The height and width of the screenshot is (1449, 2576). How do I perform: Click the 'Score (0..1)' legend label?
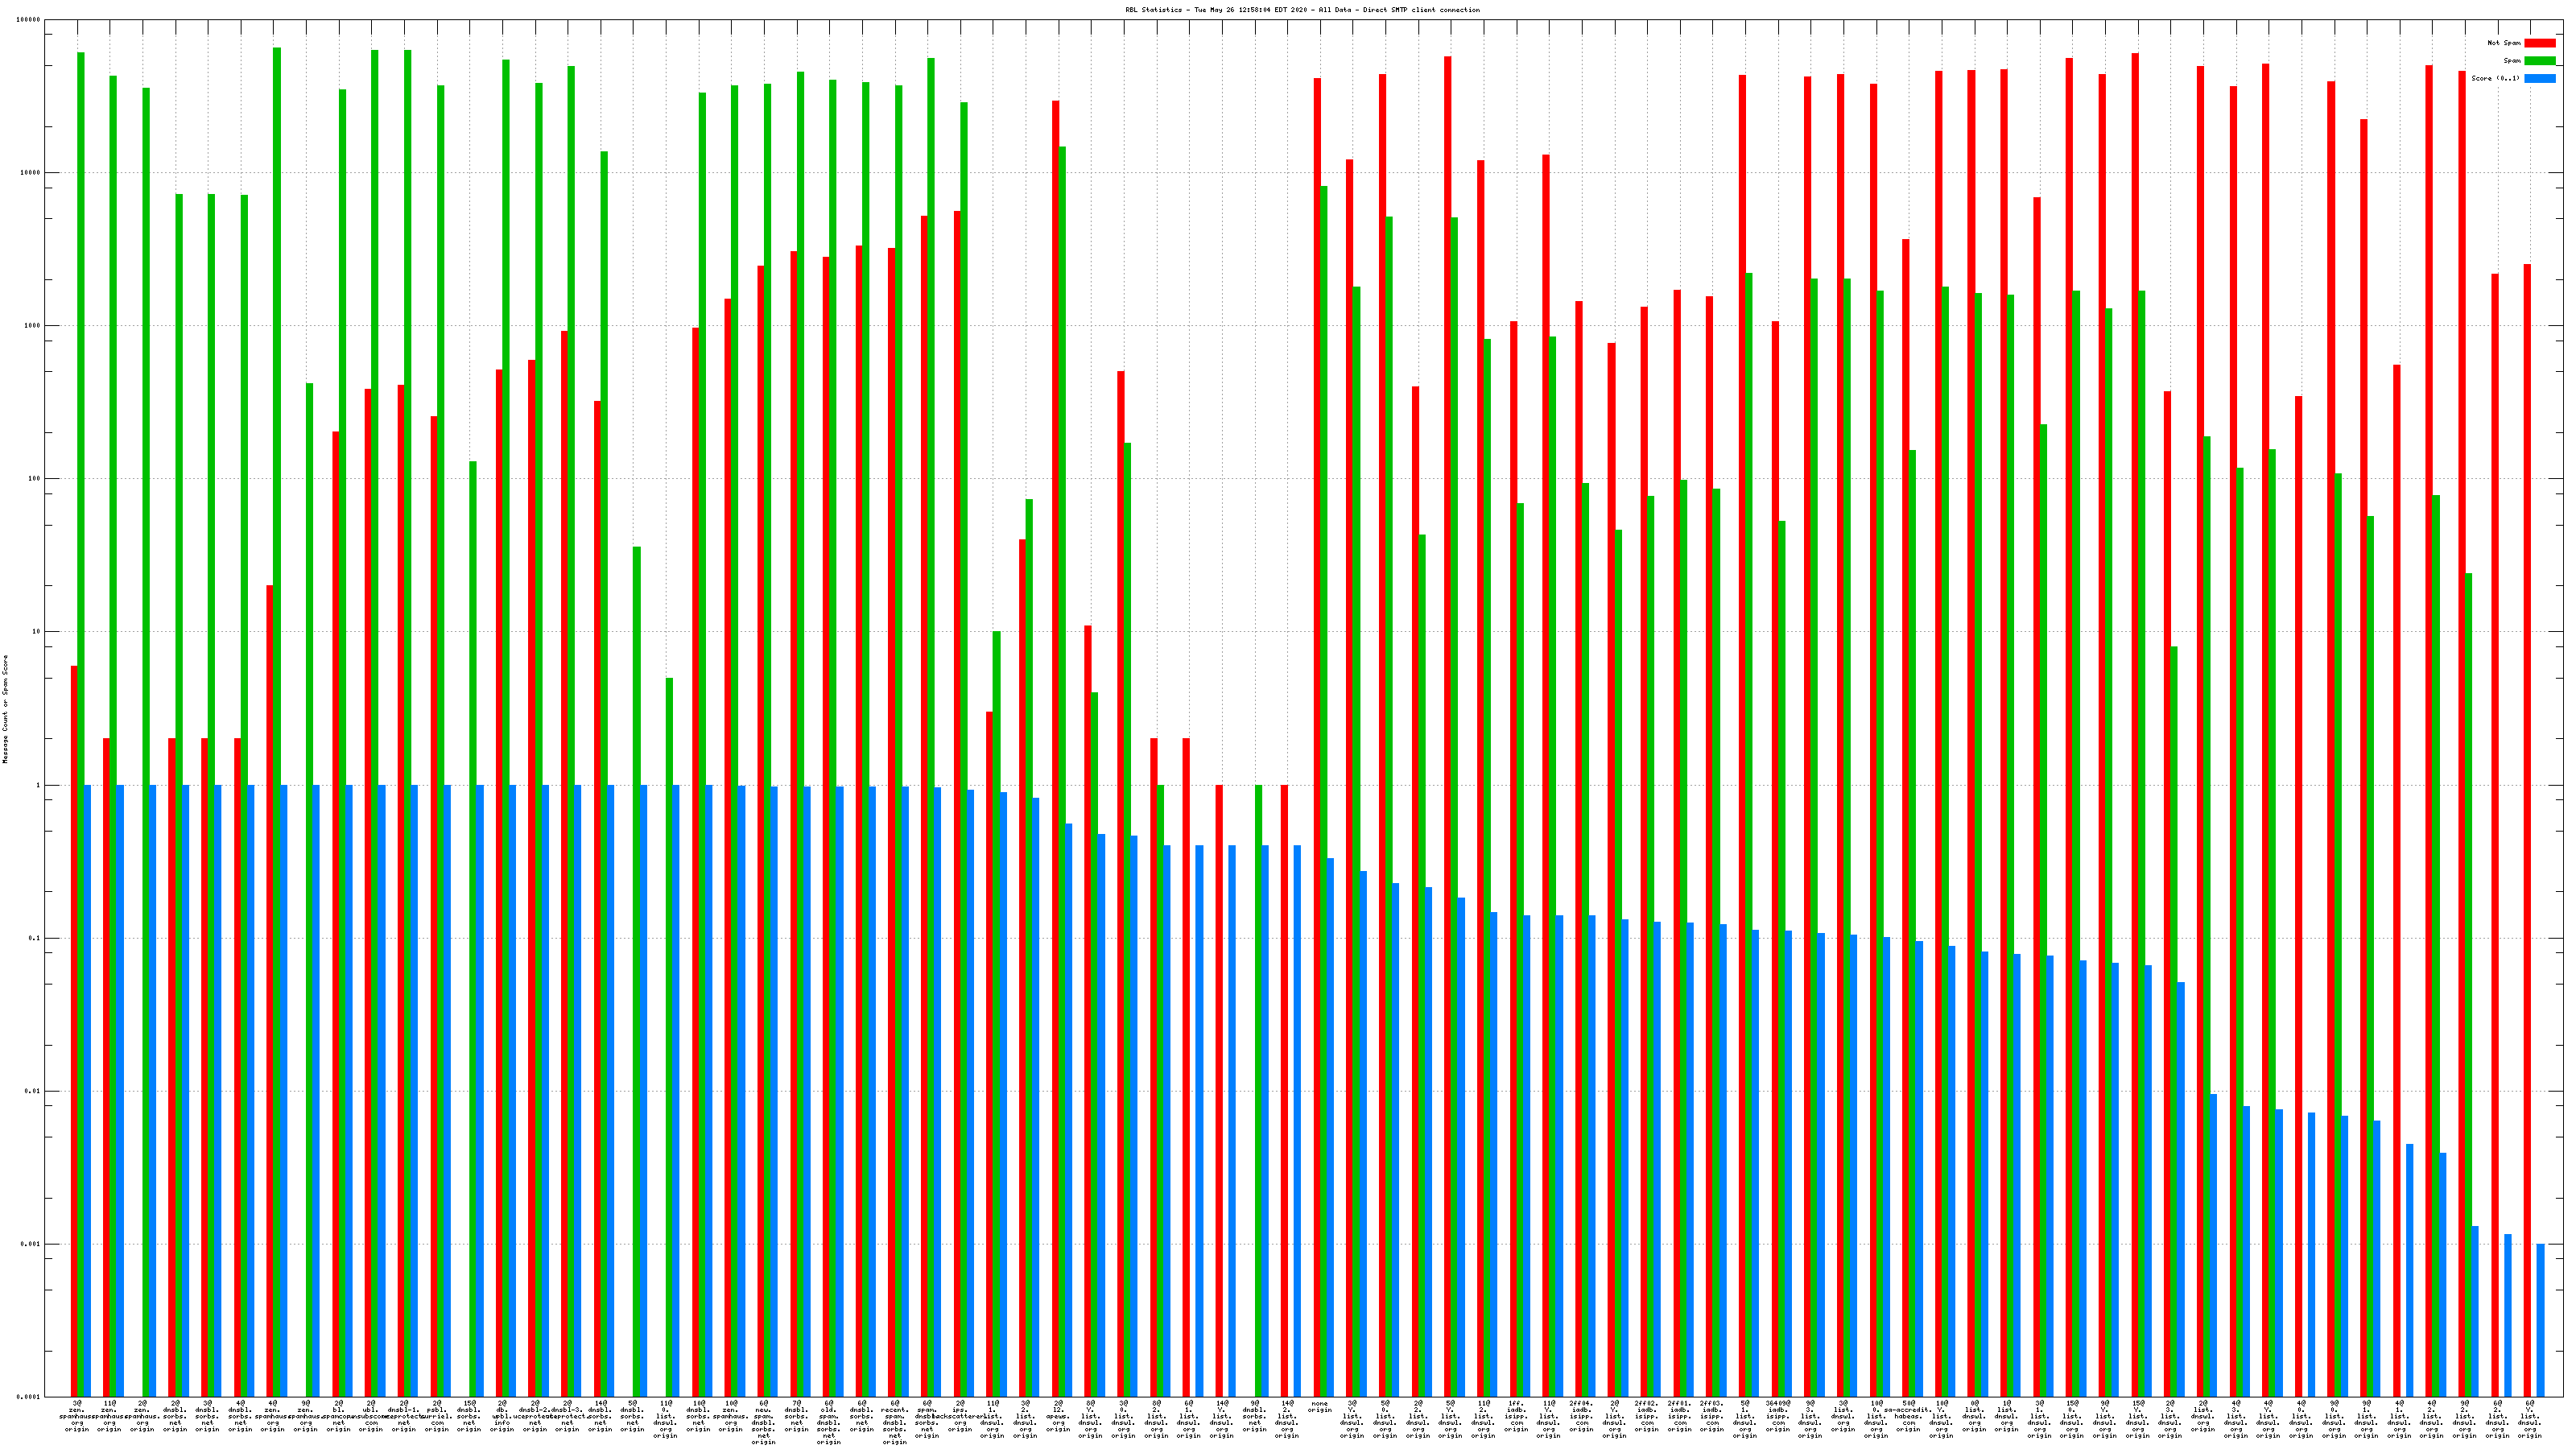[2495, 78]
